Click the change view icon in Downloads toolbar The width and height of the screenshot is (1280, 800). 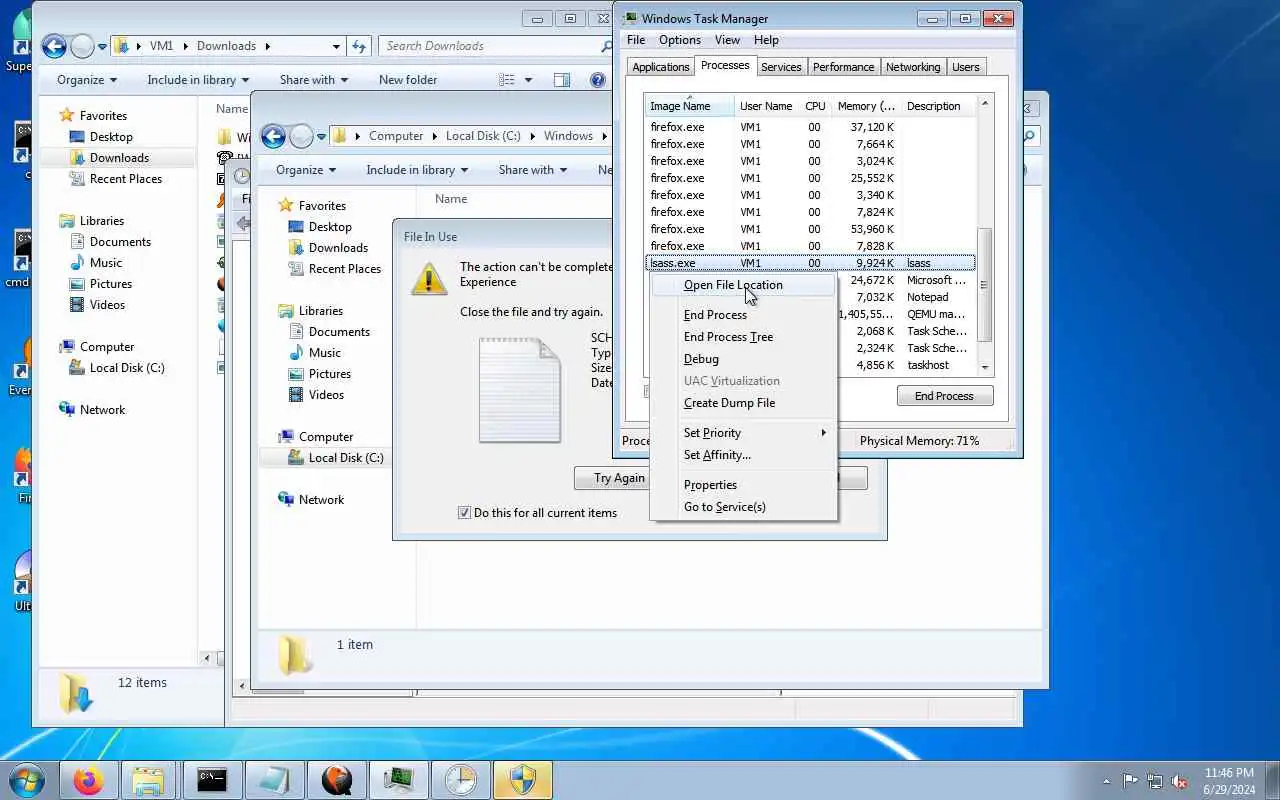(507, 80)
